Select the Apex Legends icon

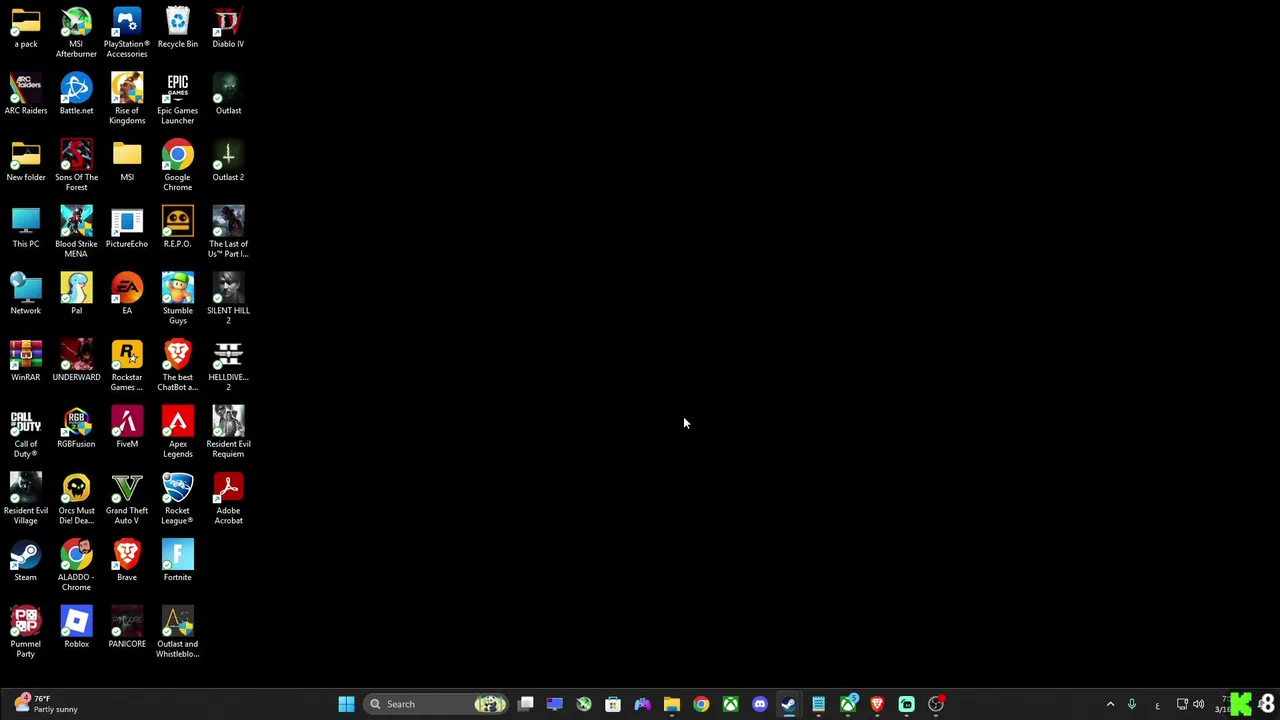tap(177, 433)
